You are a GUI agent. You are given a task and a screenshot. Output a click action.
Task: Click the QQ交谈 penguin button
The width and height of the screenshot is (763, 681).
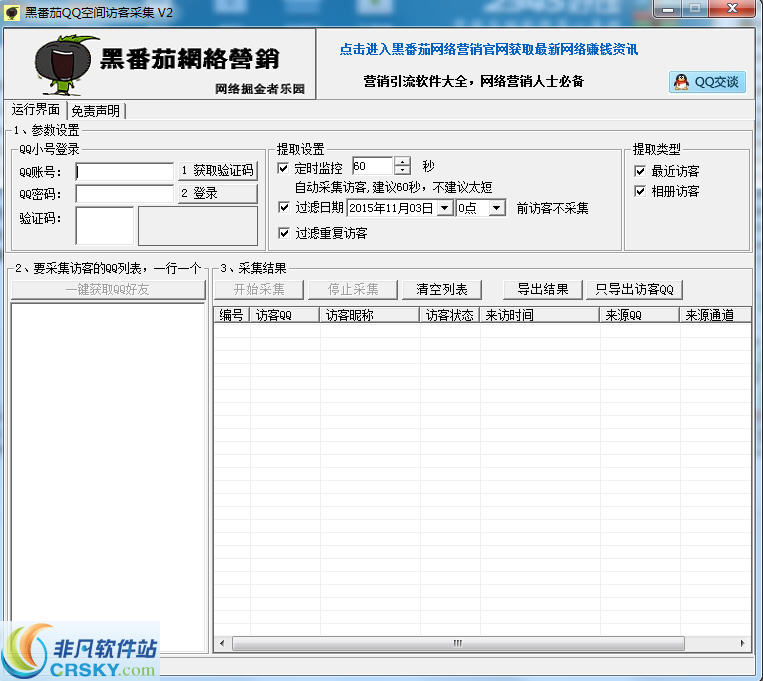[x=707, y=82]
